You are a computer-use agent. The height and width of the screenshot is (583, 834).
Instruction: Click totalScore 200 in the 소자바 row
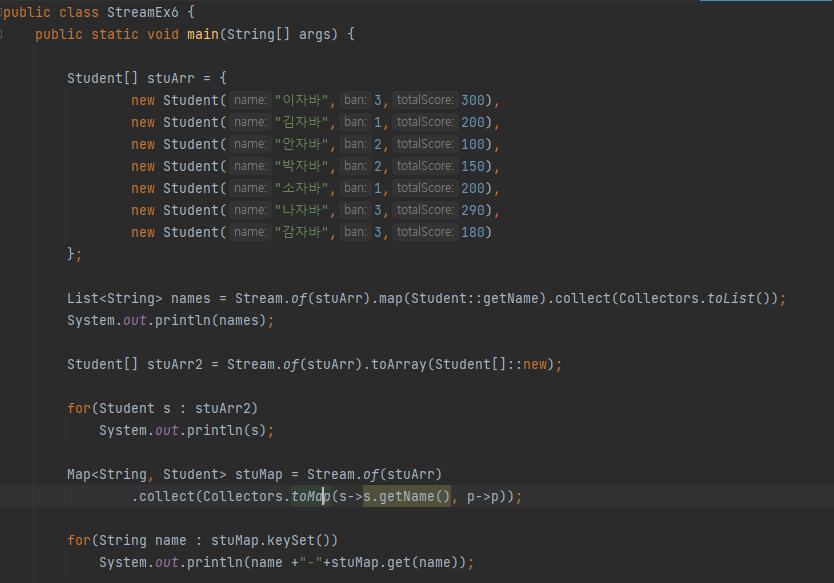click(473, 188)
